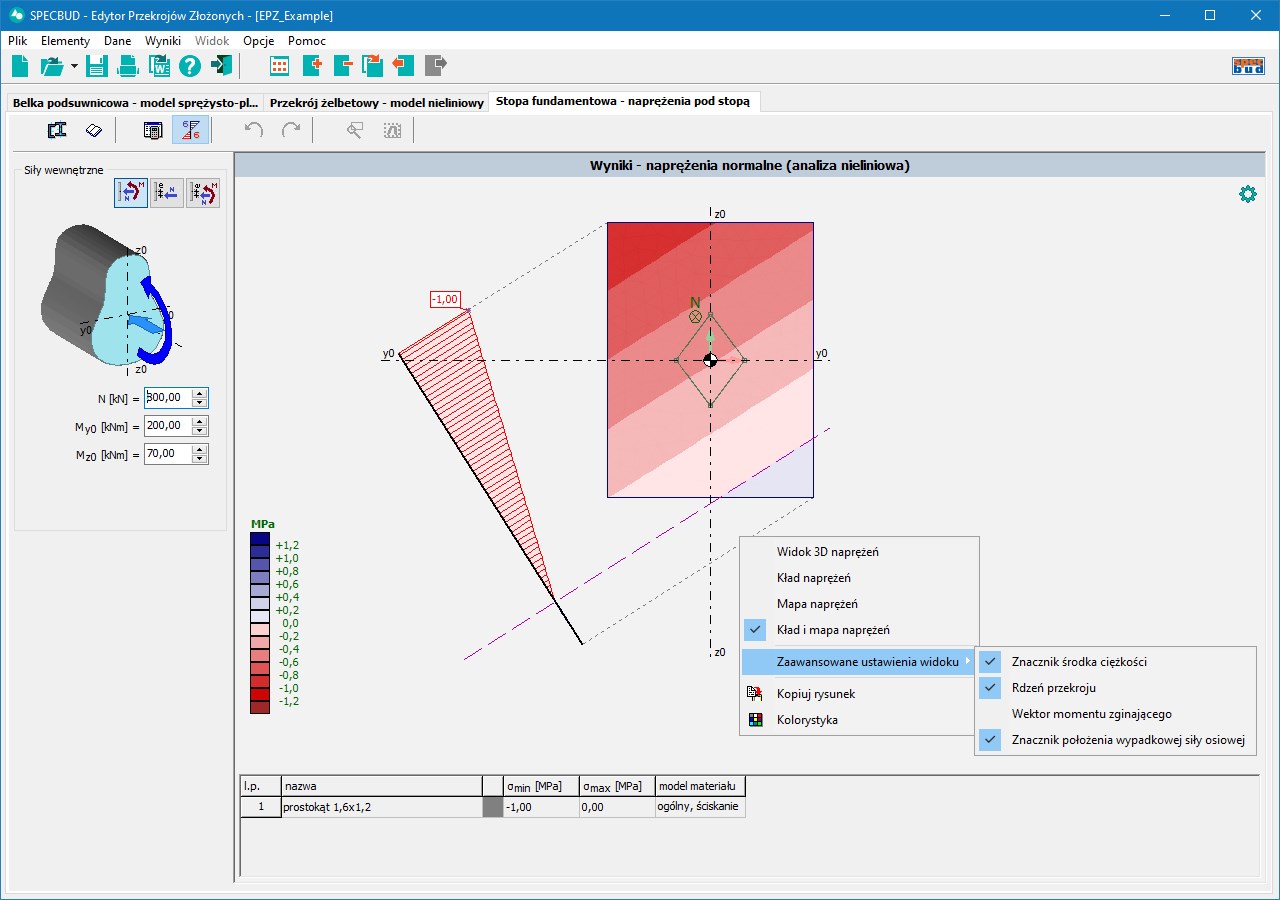This screenshot has width=1280, height=900.
Task: Click the calculator icon in editor toolbar
Action: 152,131
